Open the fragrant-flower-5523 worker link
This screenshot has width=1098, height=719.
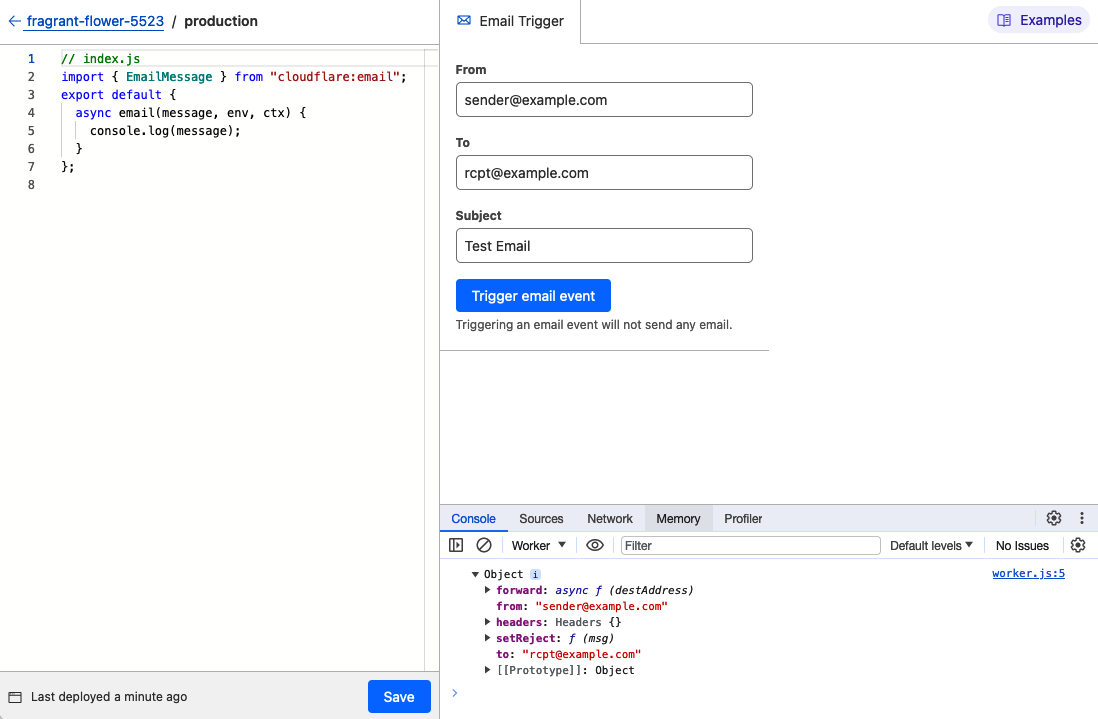(95, 22)
